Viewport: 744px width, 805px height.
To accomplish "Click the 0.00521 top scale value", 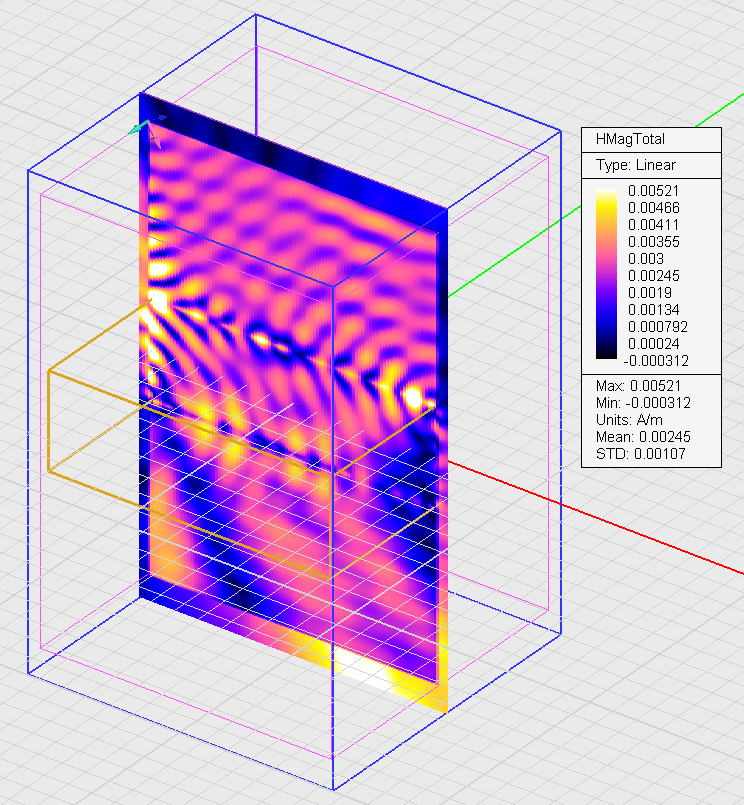I will (654, 191).
